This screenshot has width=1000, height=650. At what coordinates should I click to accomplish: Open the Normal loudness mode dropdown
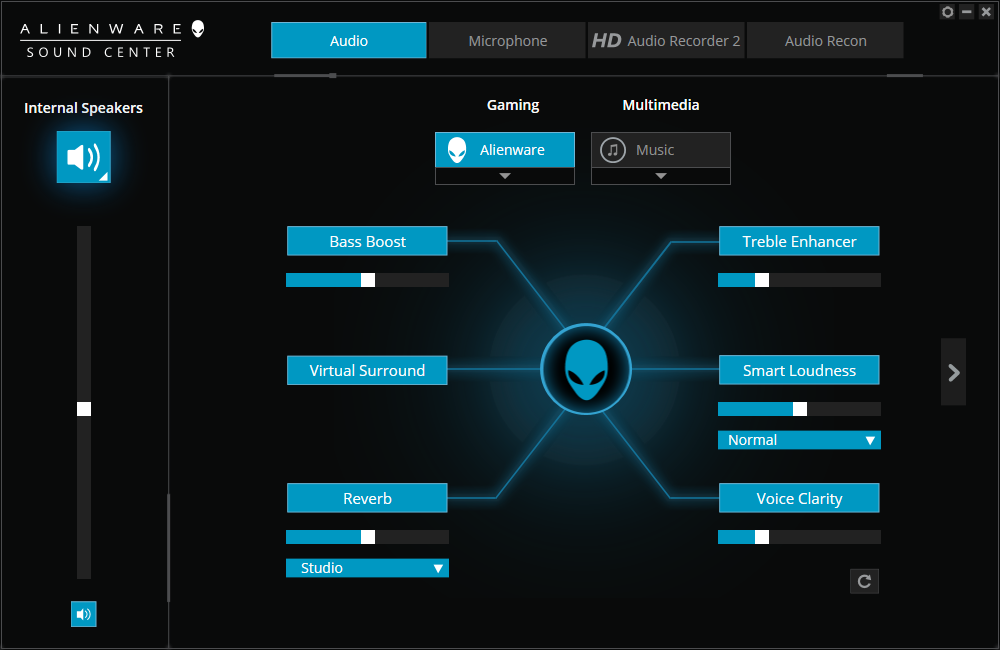[799, 440]
